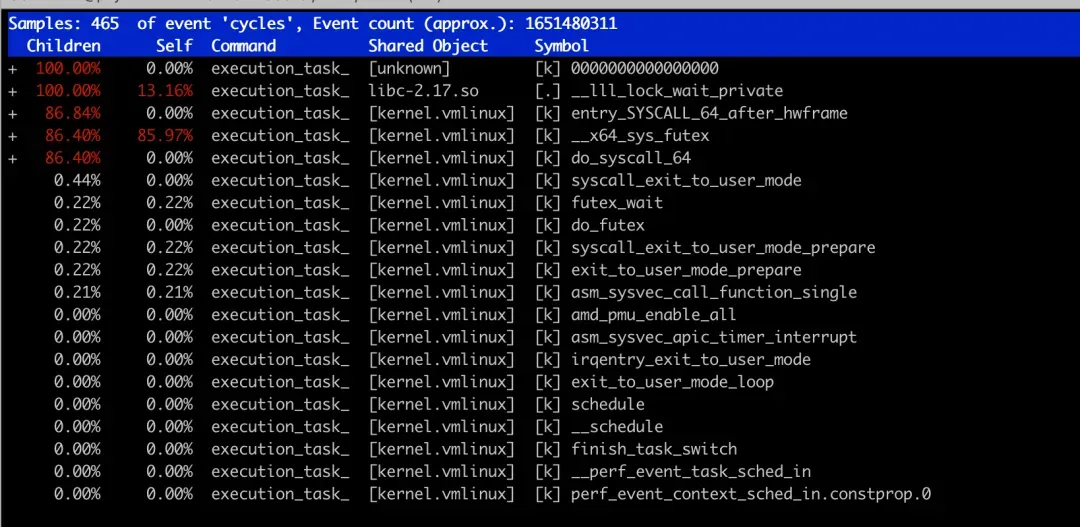The image size is (1080, 527).
Task: Select the asm_sysvec_apic_timer_interrupt entry
Action: [713, 337]
